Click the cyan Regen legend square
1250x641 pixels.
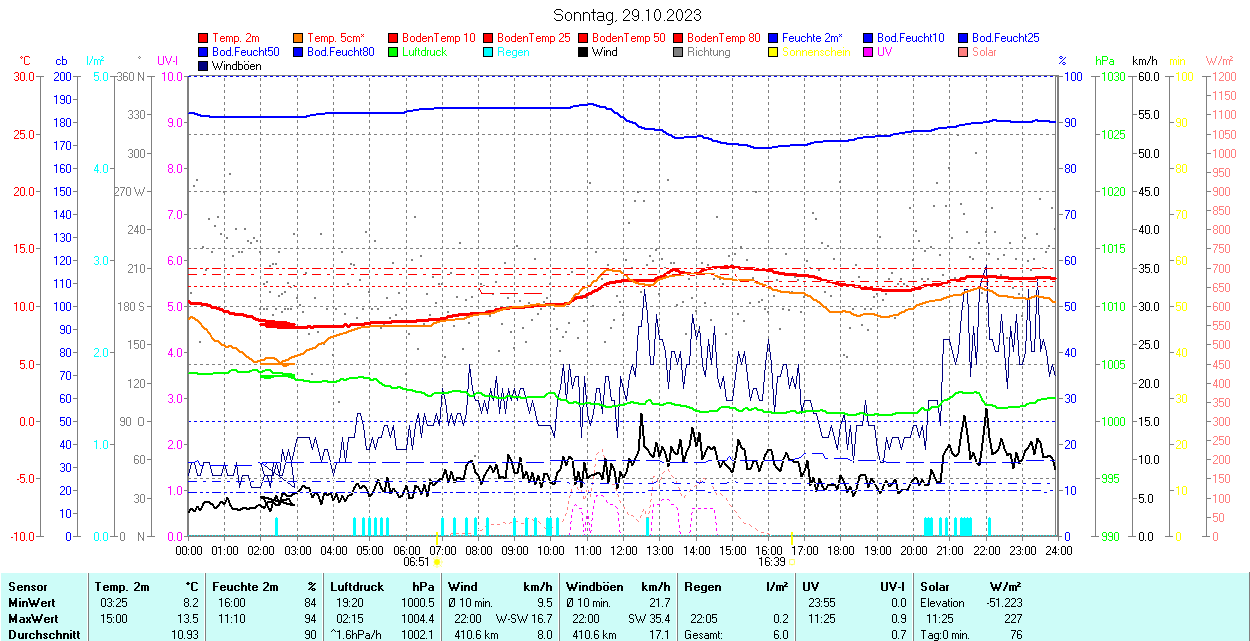pyautogui.click(x=489, y=52)
